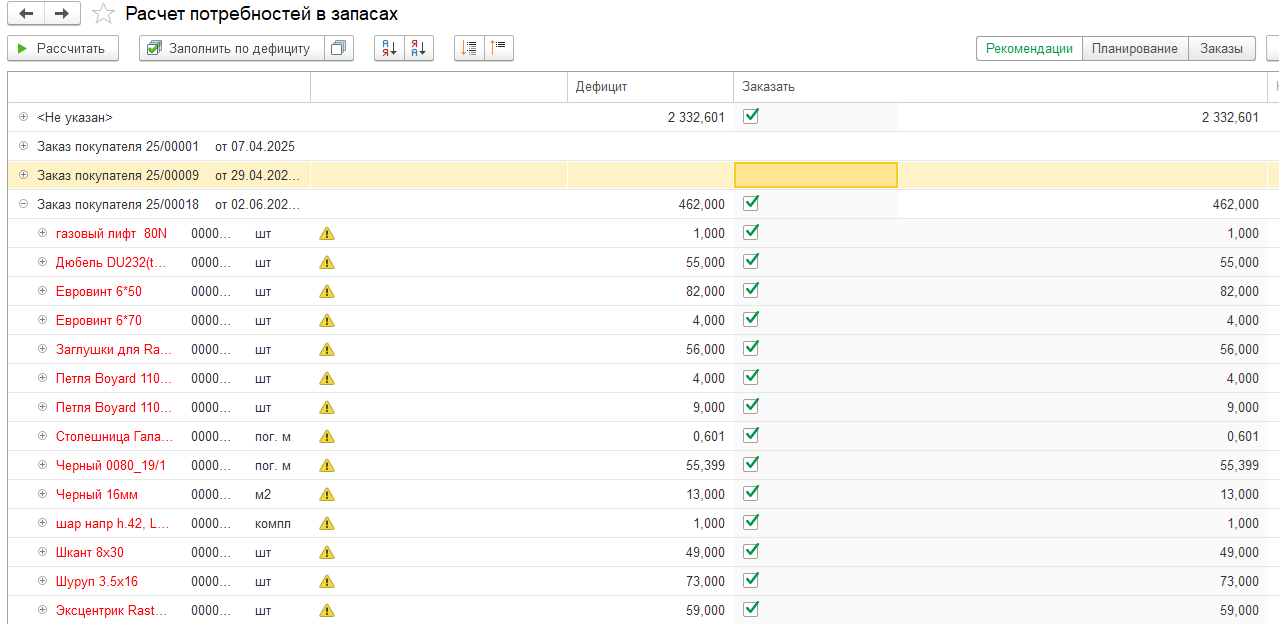Toggle Заказать checkbox for Шкант 8х30
This screenshot has width=1279, height=639.
tap(751, 551)
